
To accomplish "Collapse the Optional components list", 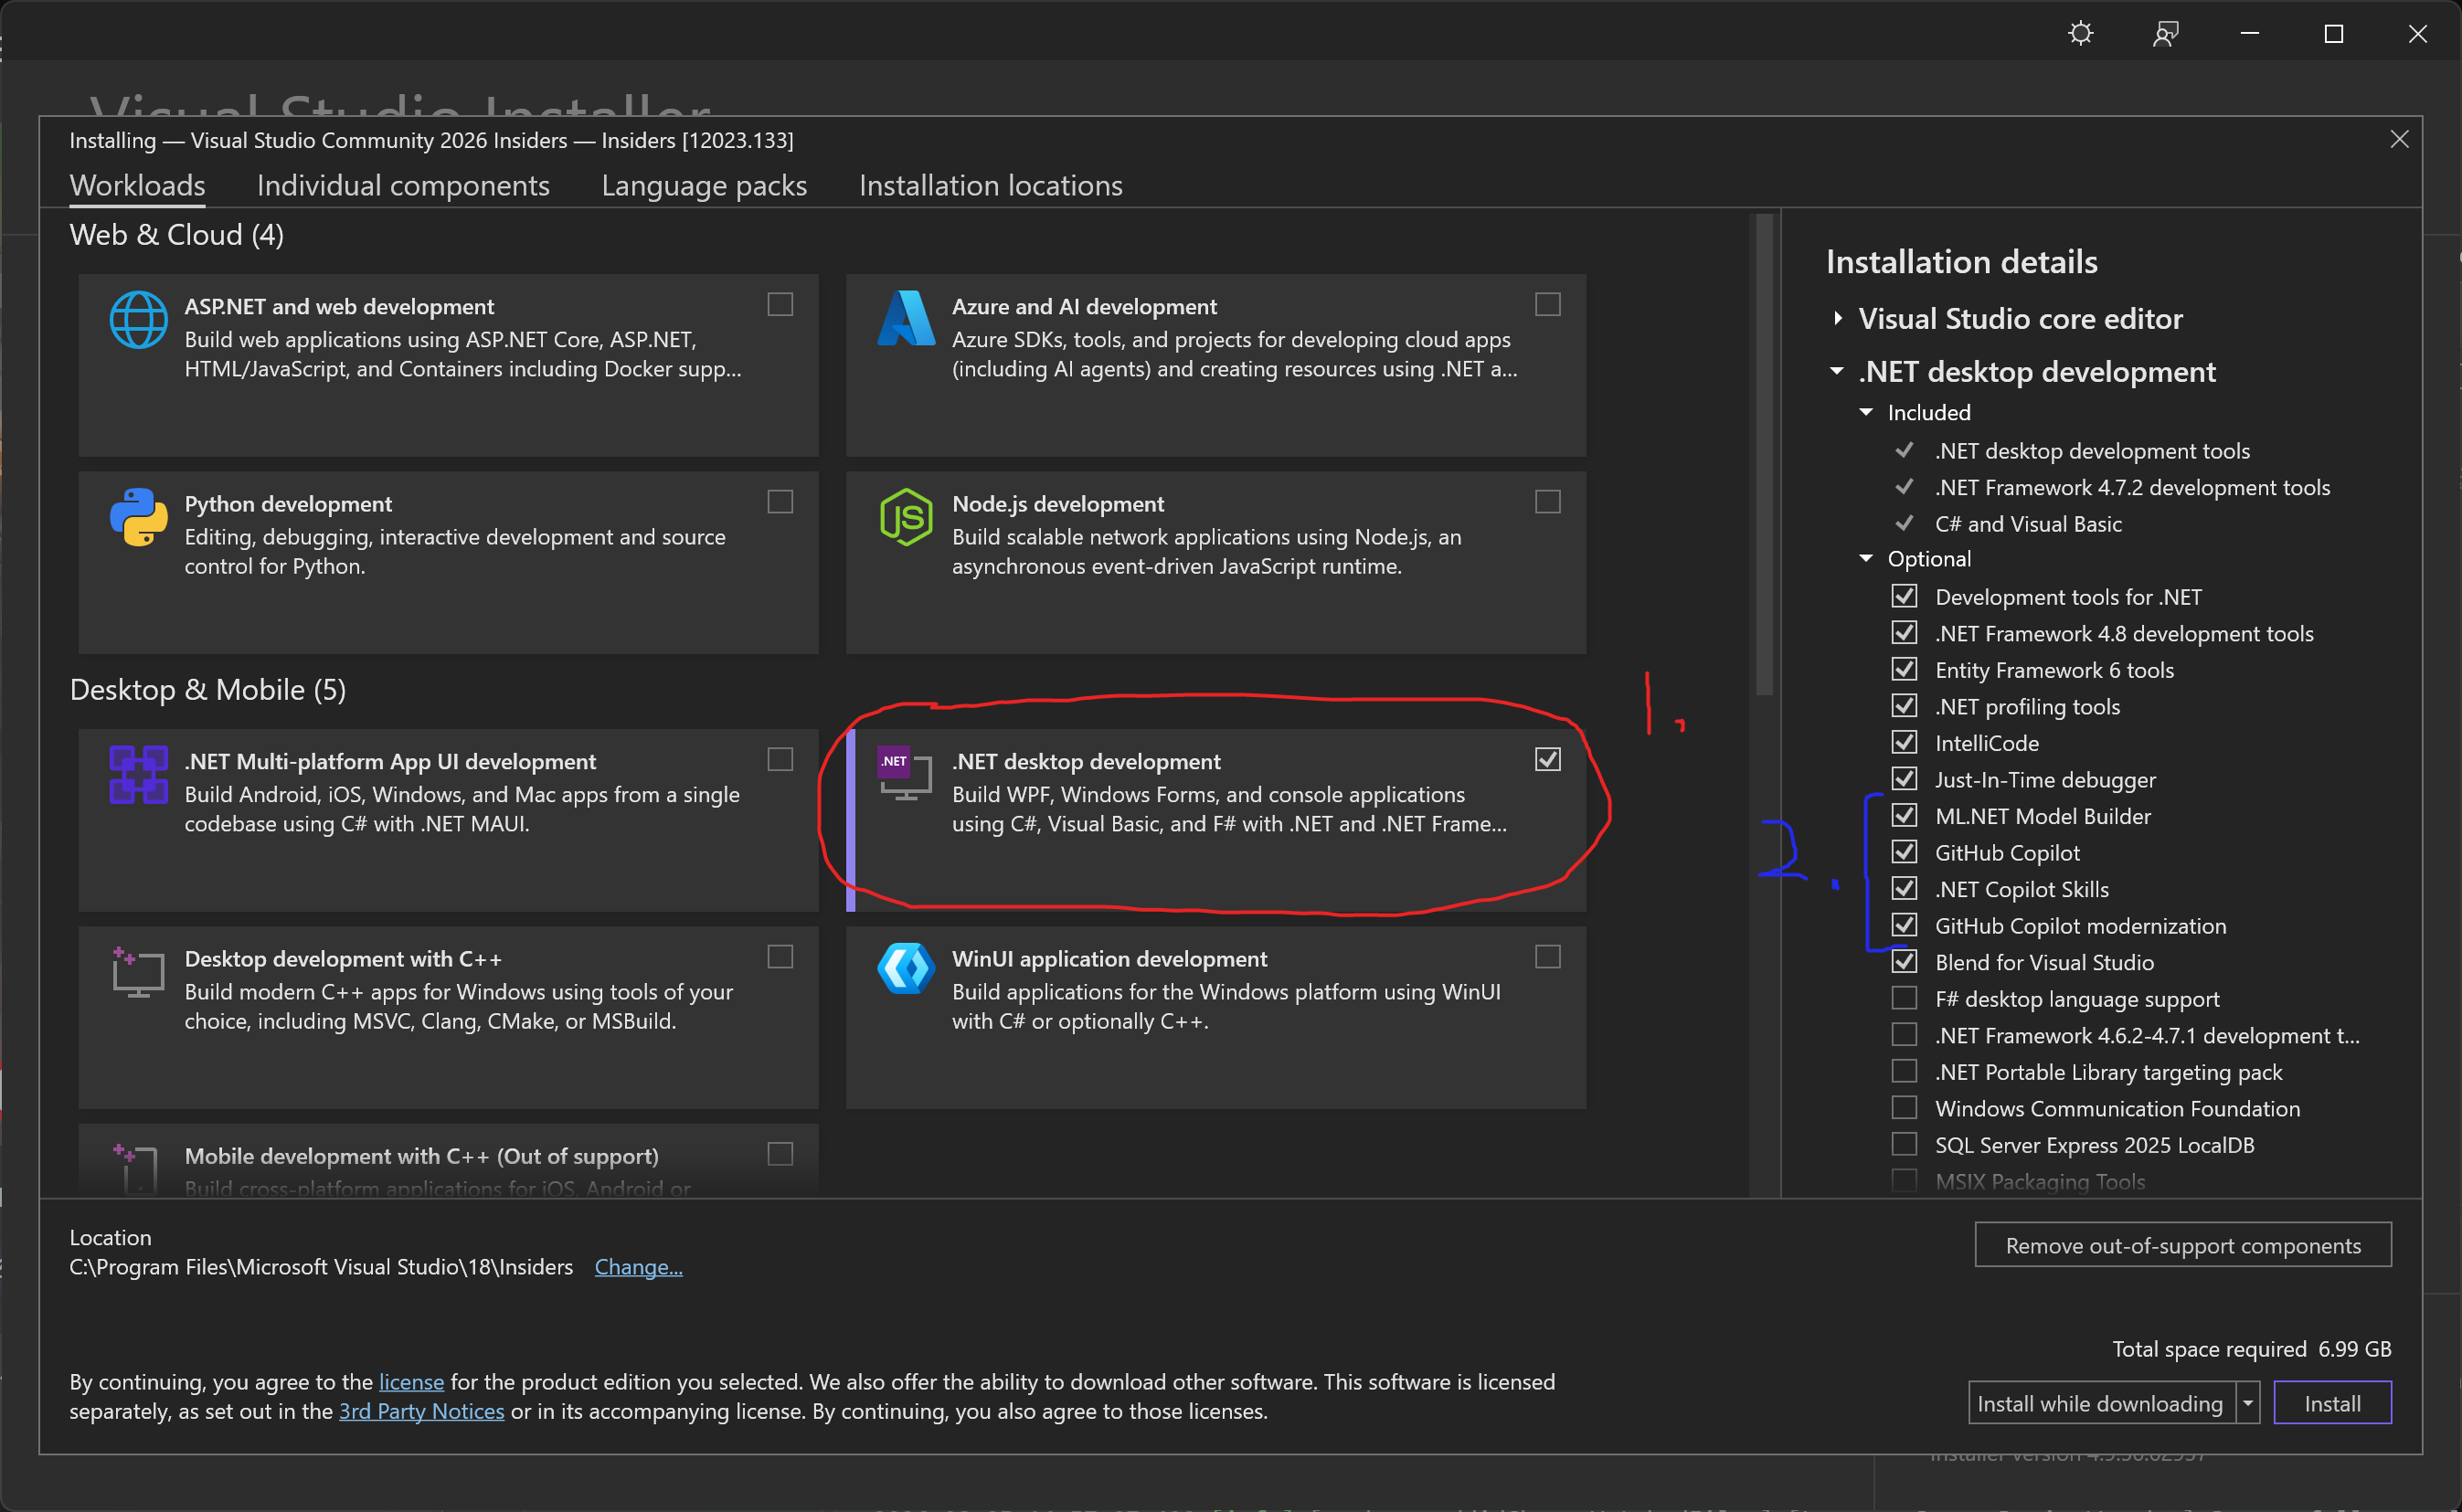I will pos(1866,558).
